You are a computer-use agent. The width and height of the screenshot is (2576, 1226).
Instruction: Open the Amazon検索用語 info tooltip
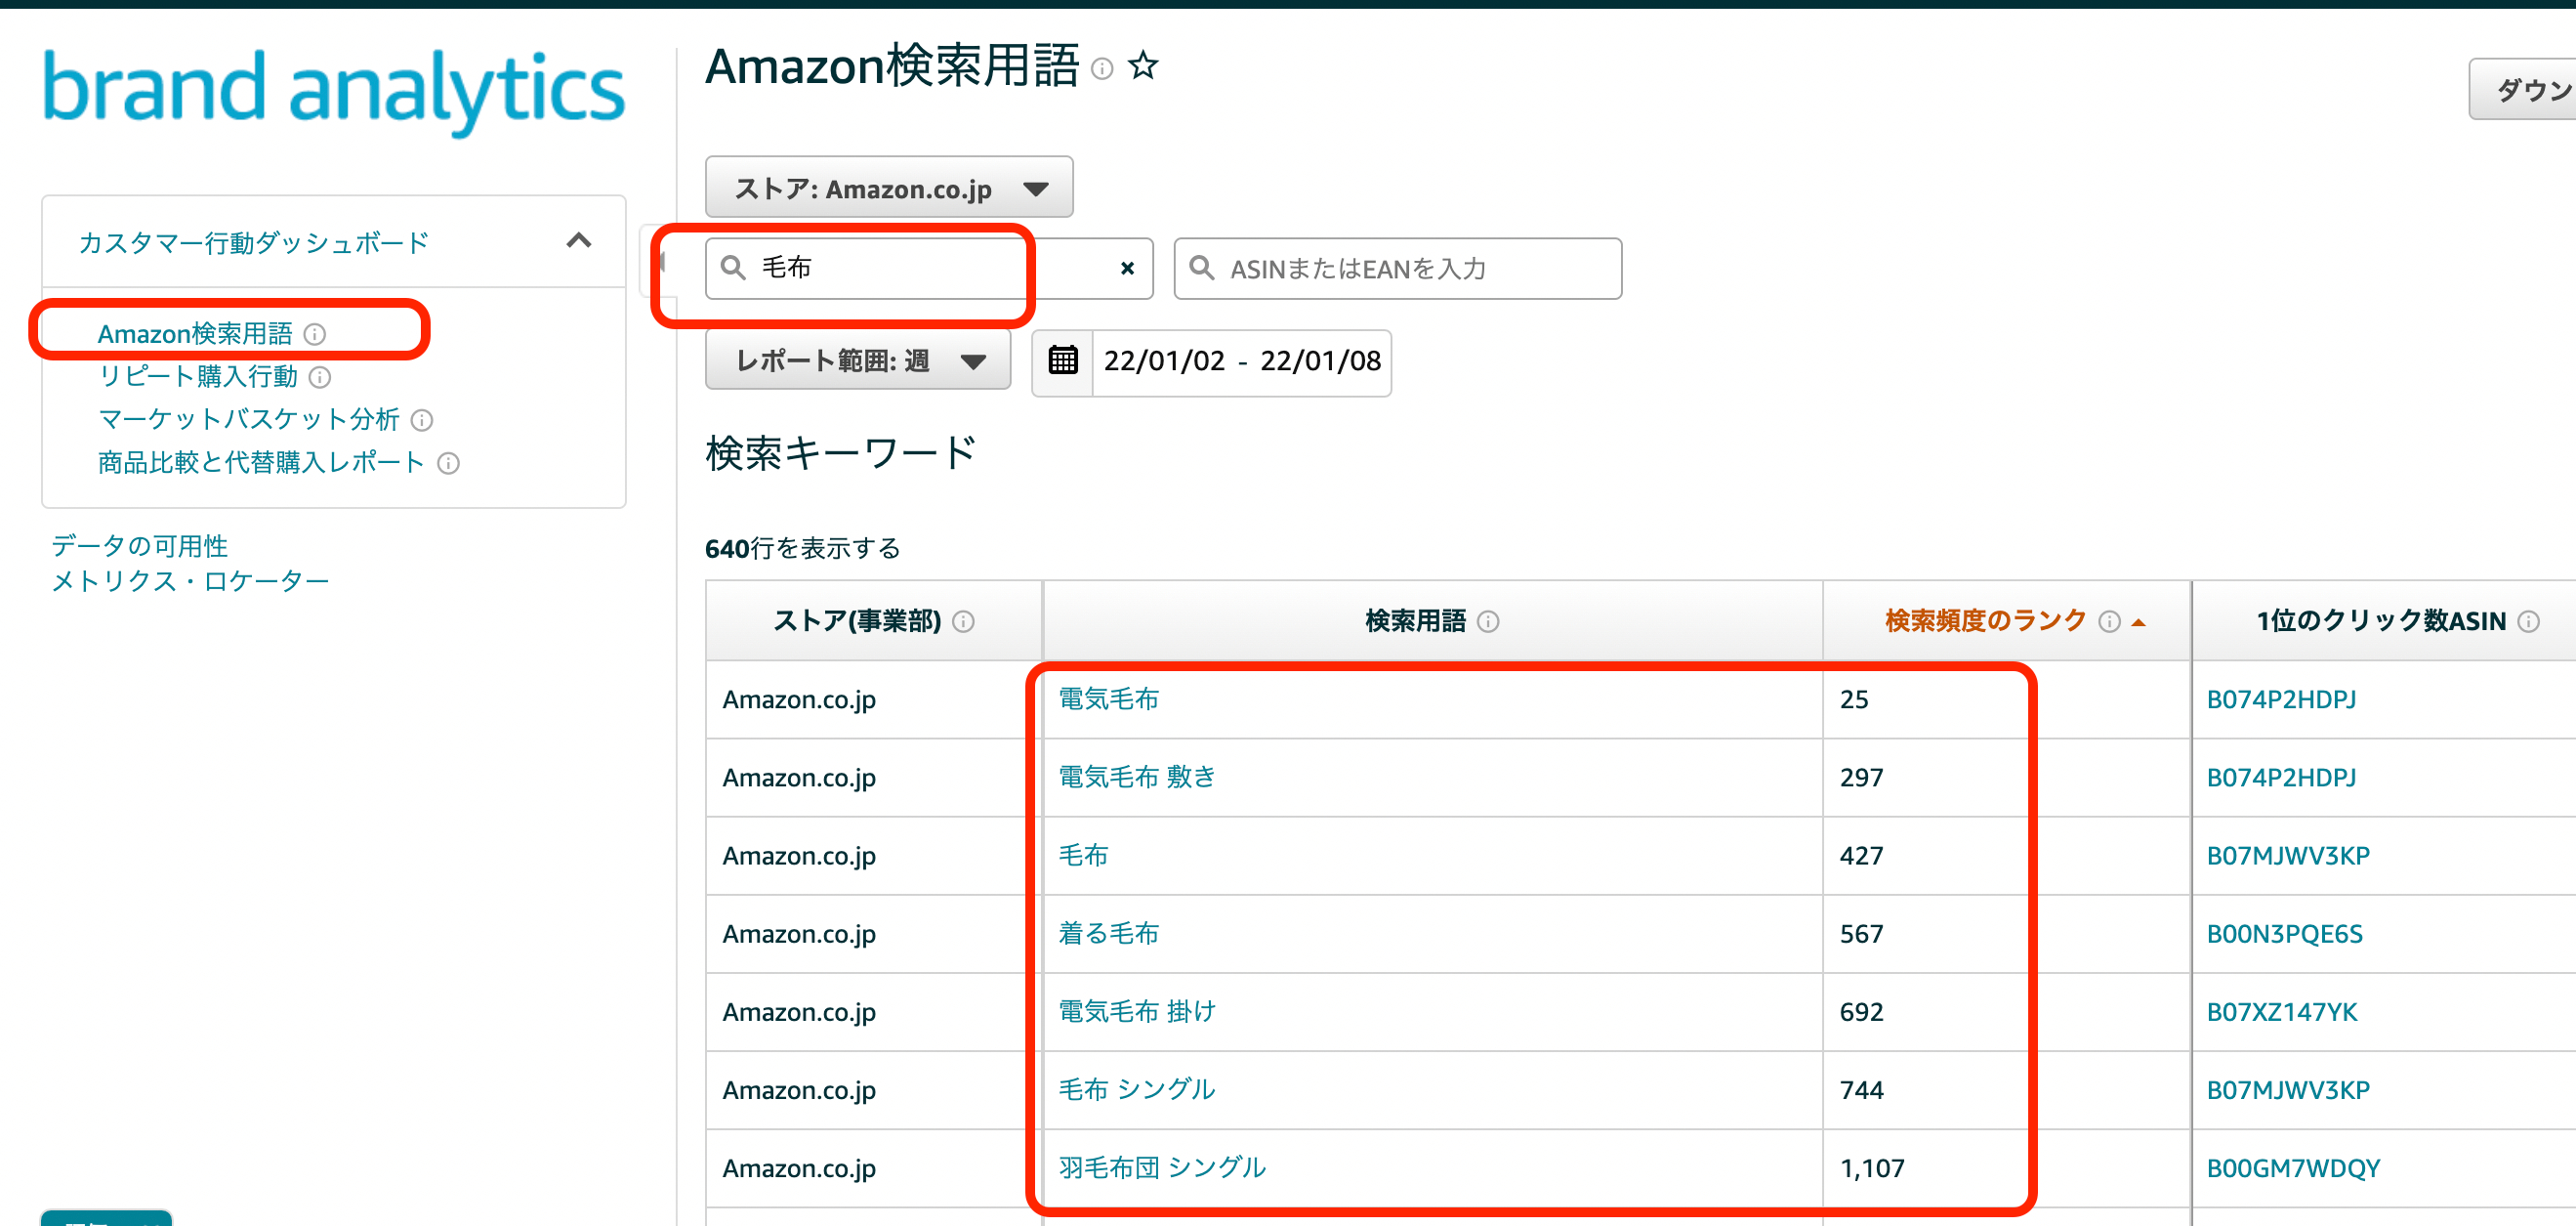(x=1103, y=70)
